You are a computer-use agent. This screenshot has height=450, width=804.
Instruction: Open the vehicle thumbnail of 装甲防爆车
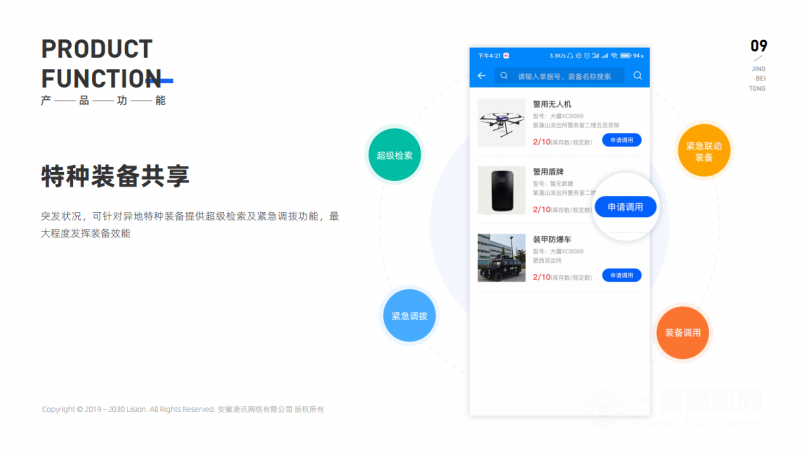point(501,258)
